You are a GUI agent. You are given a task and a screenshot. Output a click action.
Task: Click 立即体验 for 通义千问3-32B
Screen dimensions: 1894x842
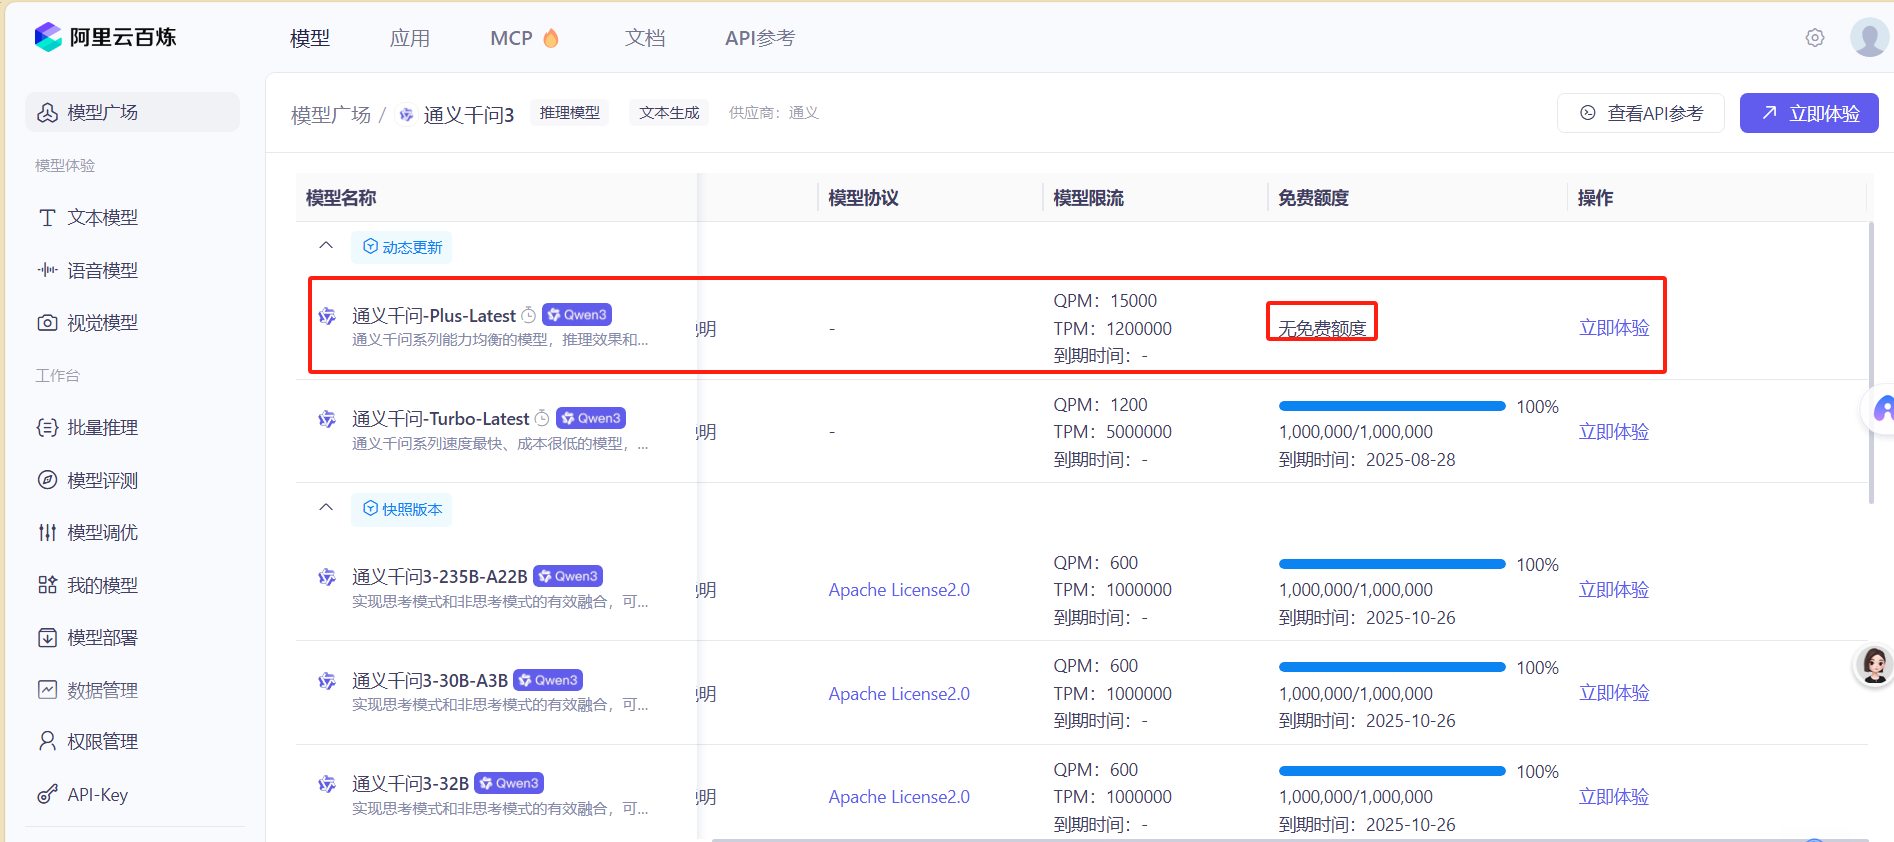(1614, 797)
